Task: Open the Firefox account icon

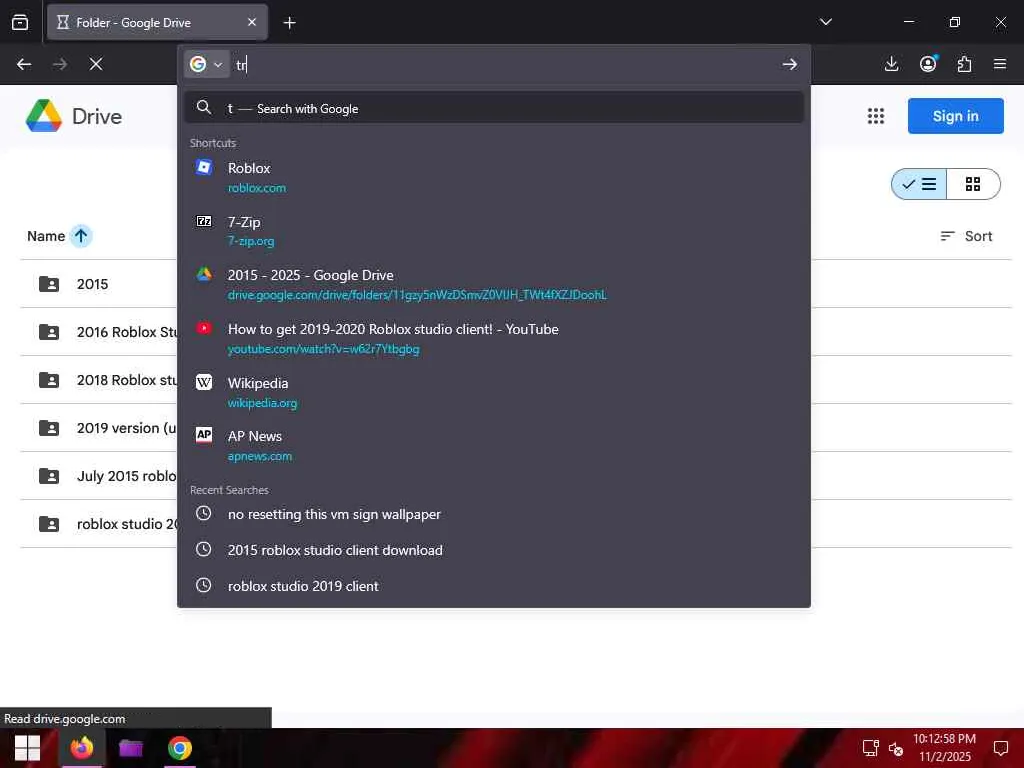Action: click(928, 64)
